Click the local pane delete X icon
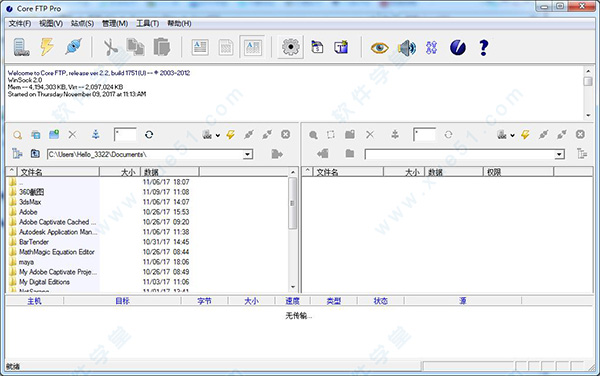 (72, 135)
